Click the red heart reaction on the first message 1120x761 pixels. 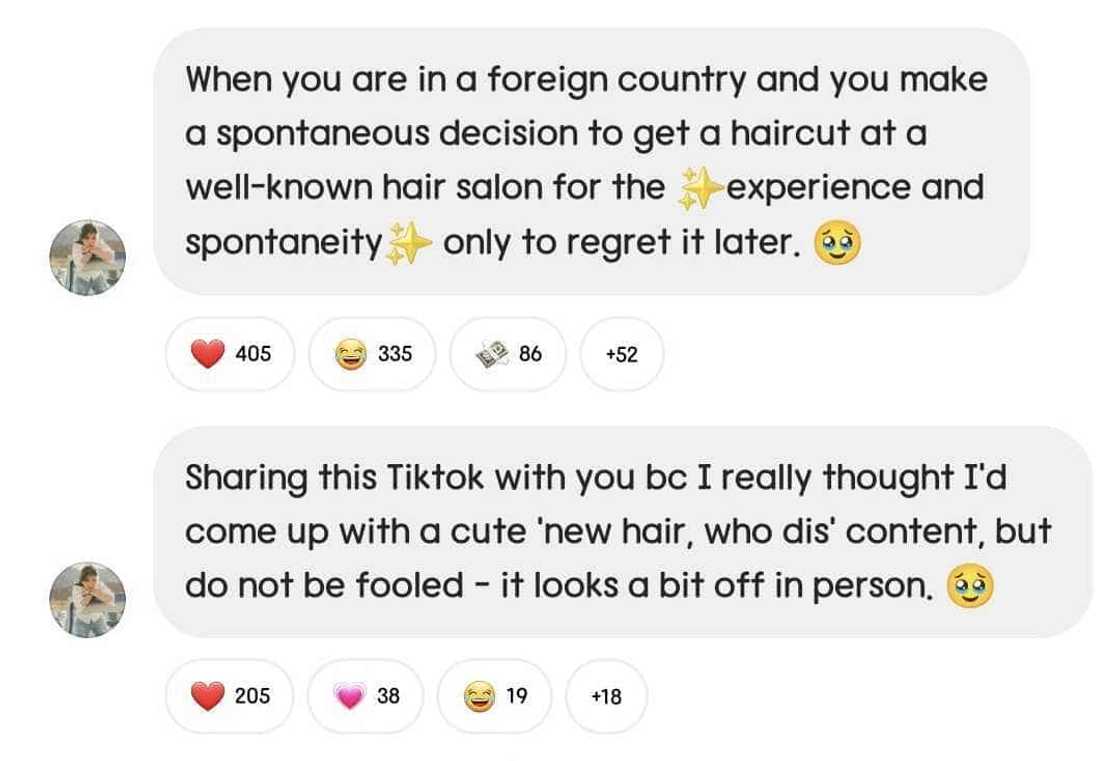[228, 353]
